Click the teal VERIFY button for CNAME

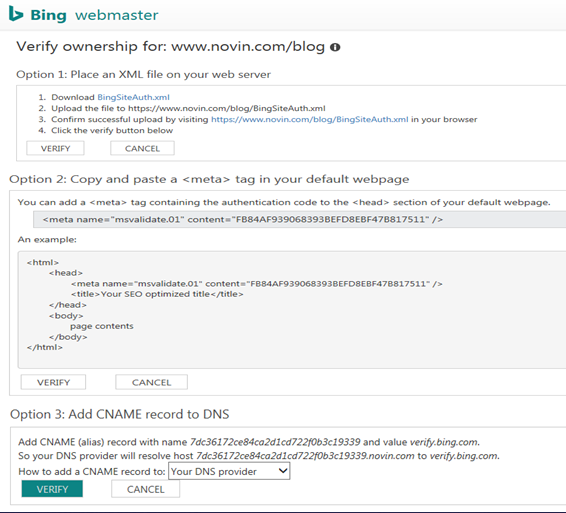[x=52, y=489]
